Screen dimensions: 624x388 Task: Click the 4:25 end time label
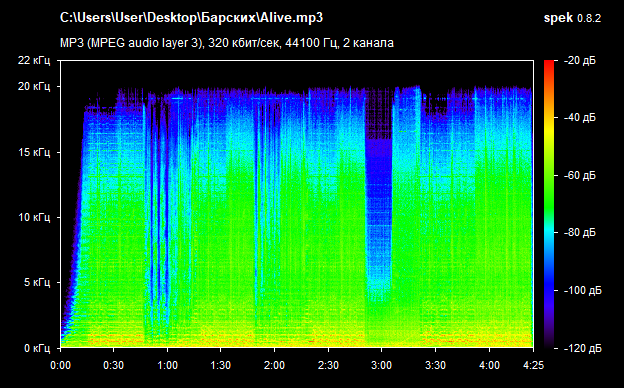pos(533,365)
